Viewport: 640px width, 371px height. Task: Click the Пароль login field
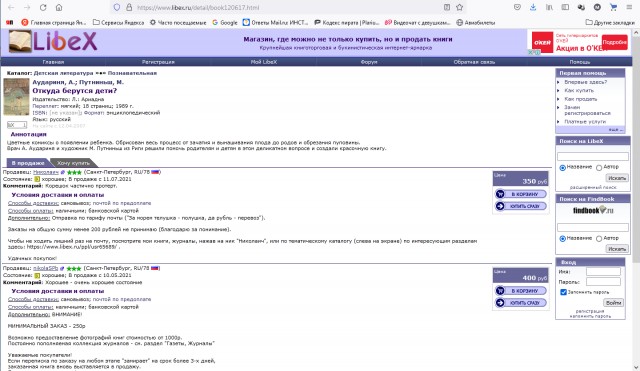(603, 282)
